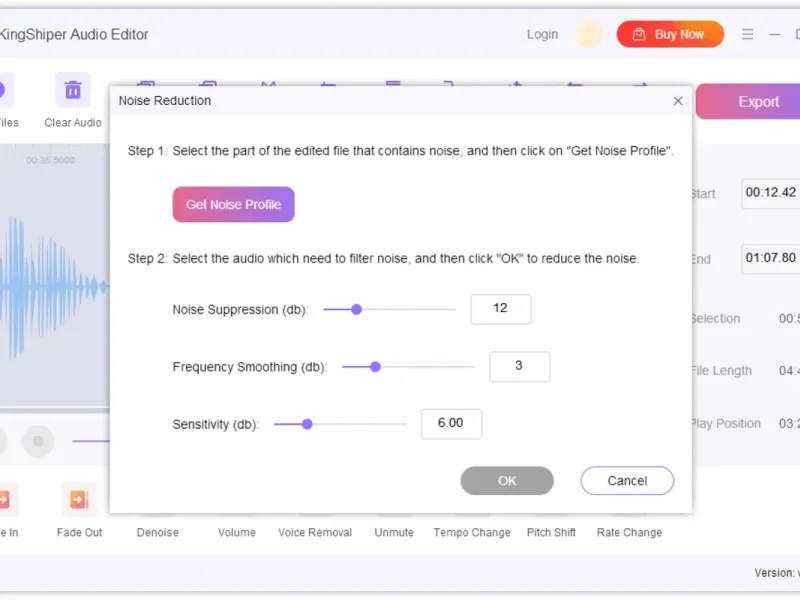This screenshot has width=800, height=600.
Task: Click the Clear Audio label text
Action: click(x=73, y=122)
